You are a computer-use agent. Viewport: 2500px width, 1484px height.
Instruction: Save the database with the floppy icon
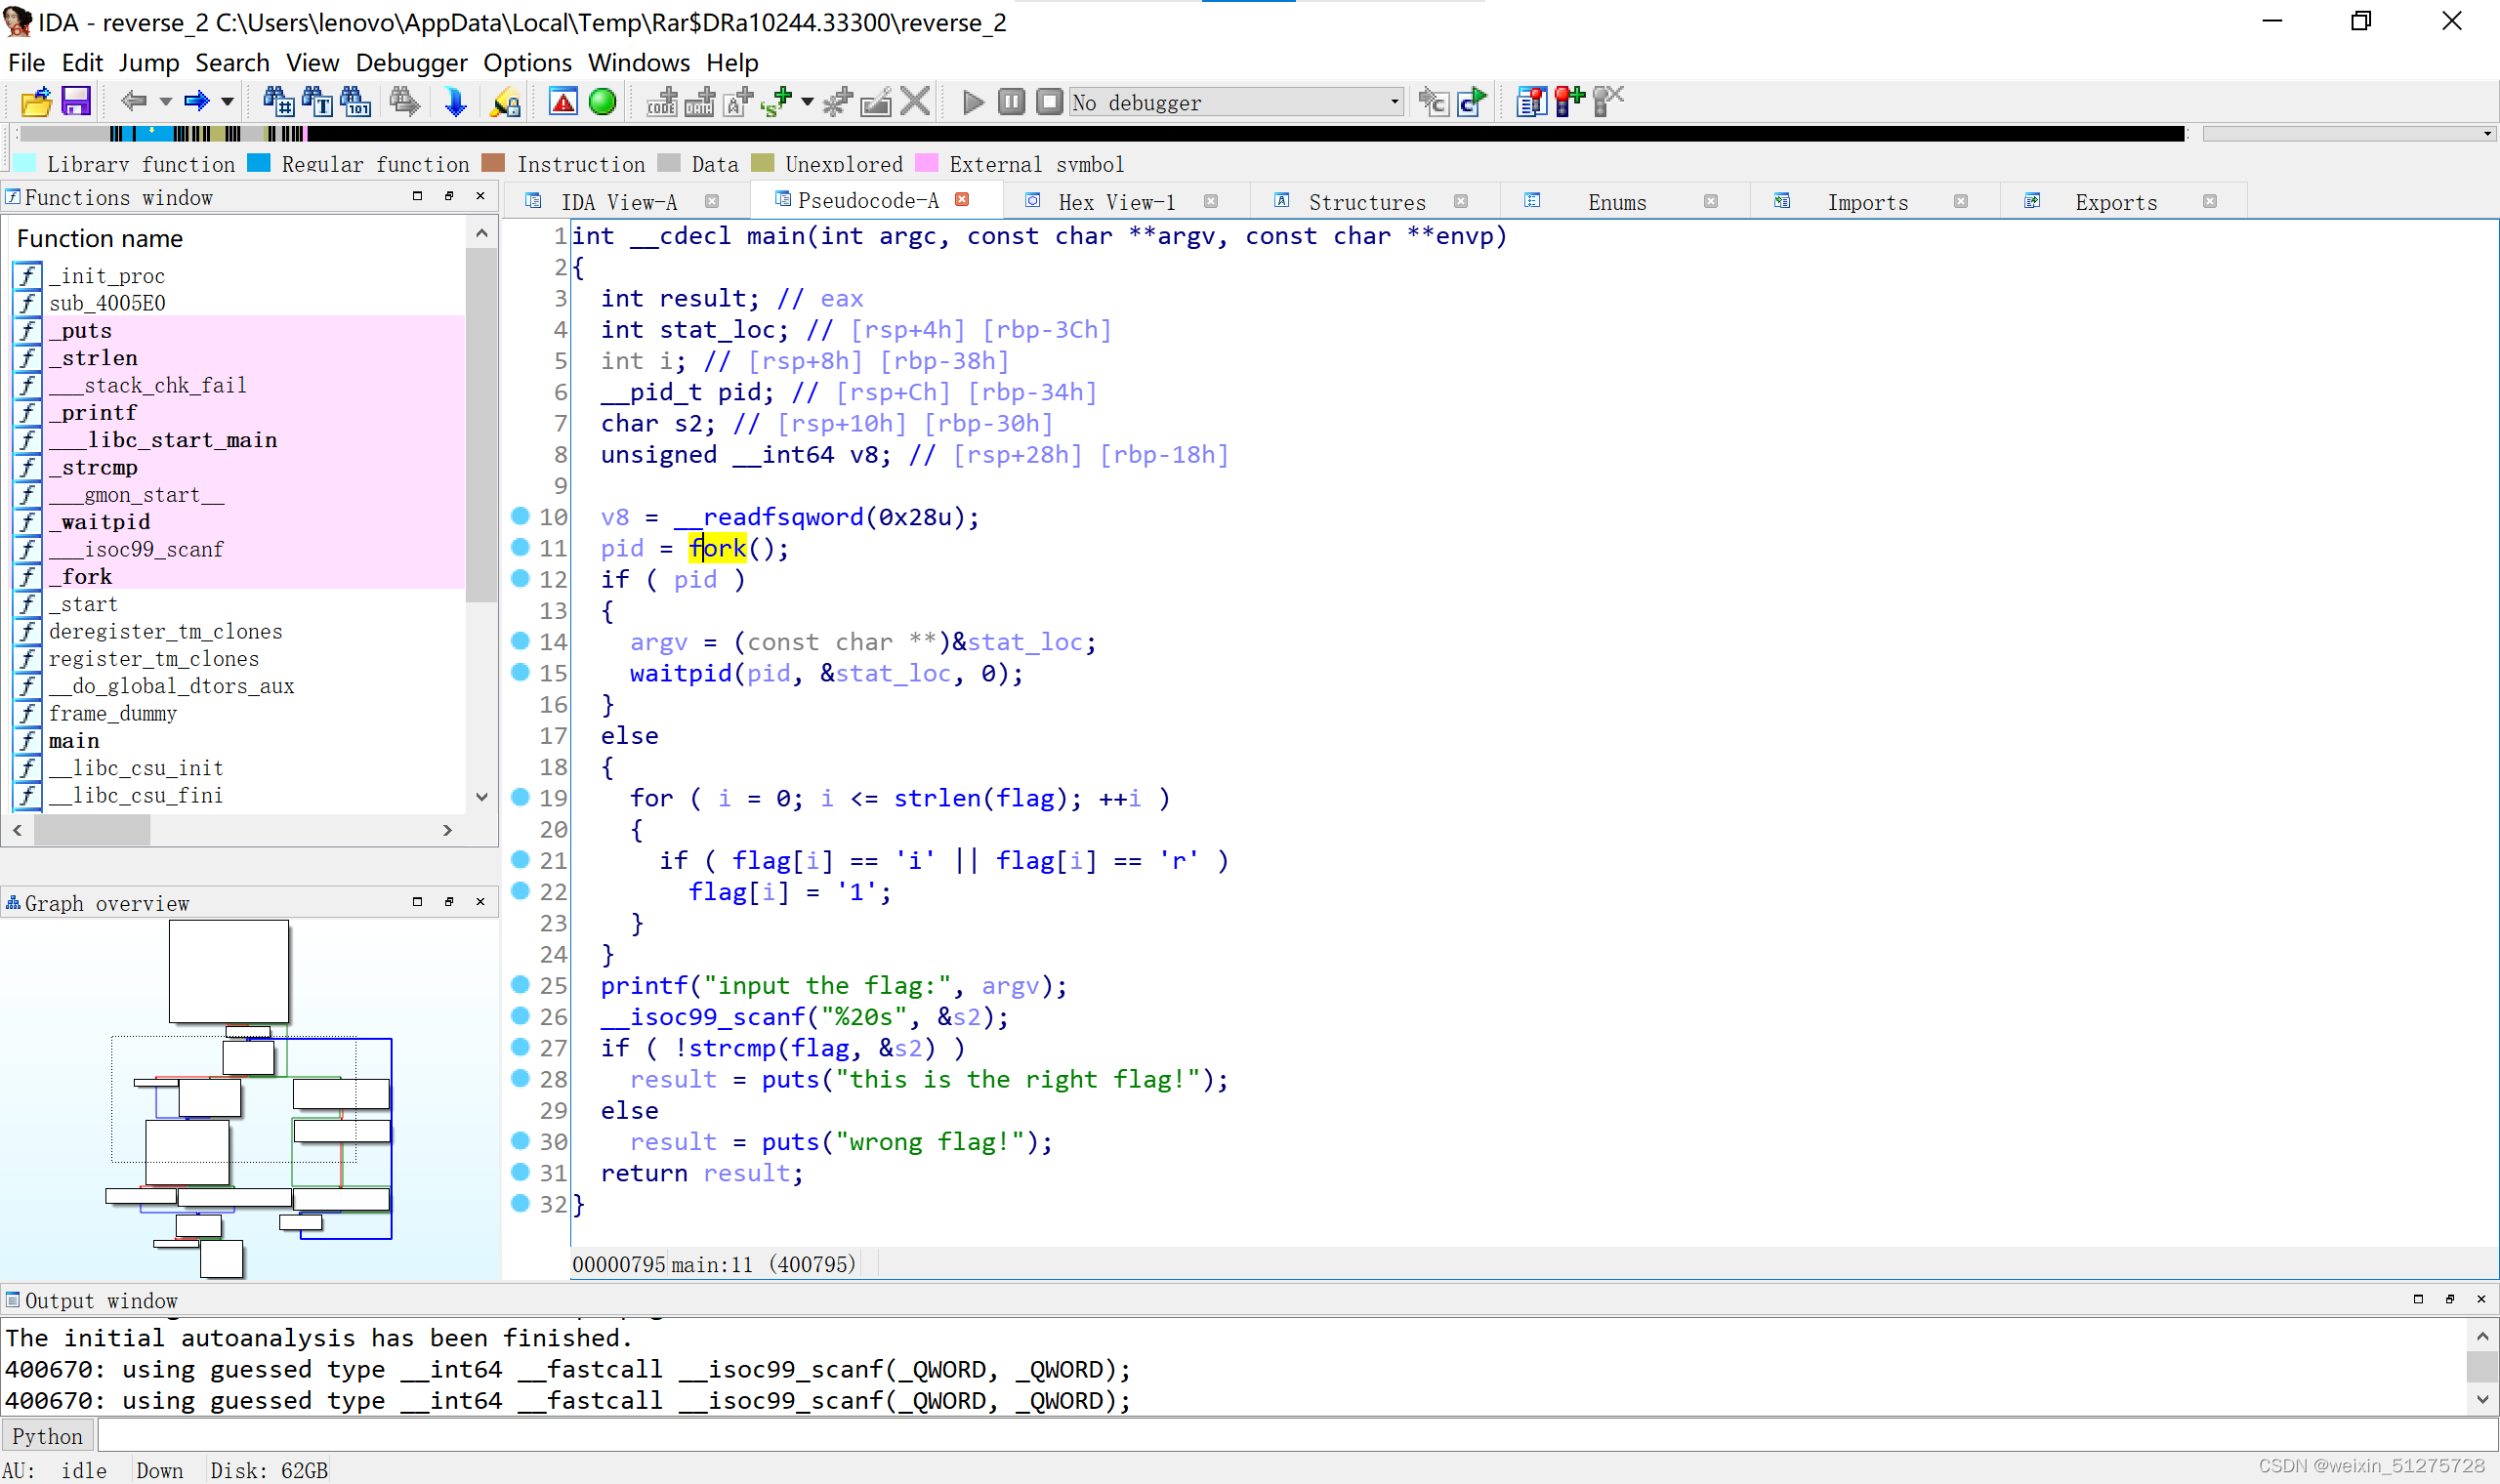[76, 102]
